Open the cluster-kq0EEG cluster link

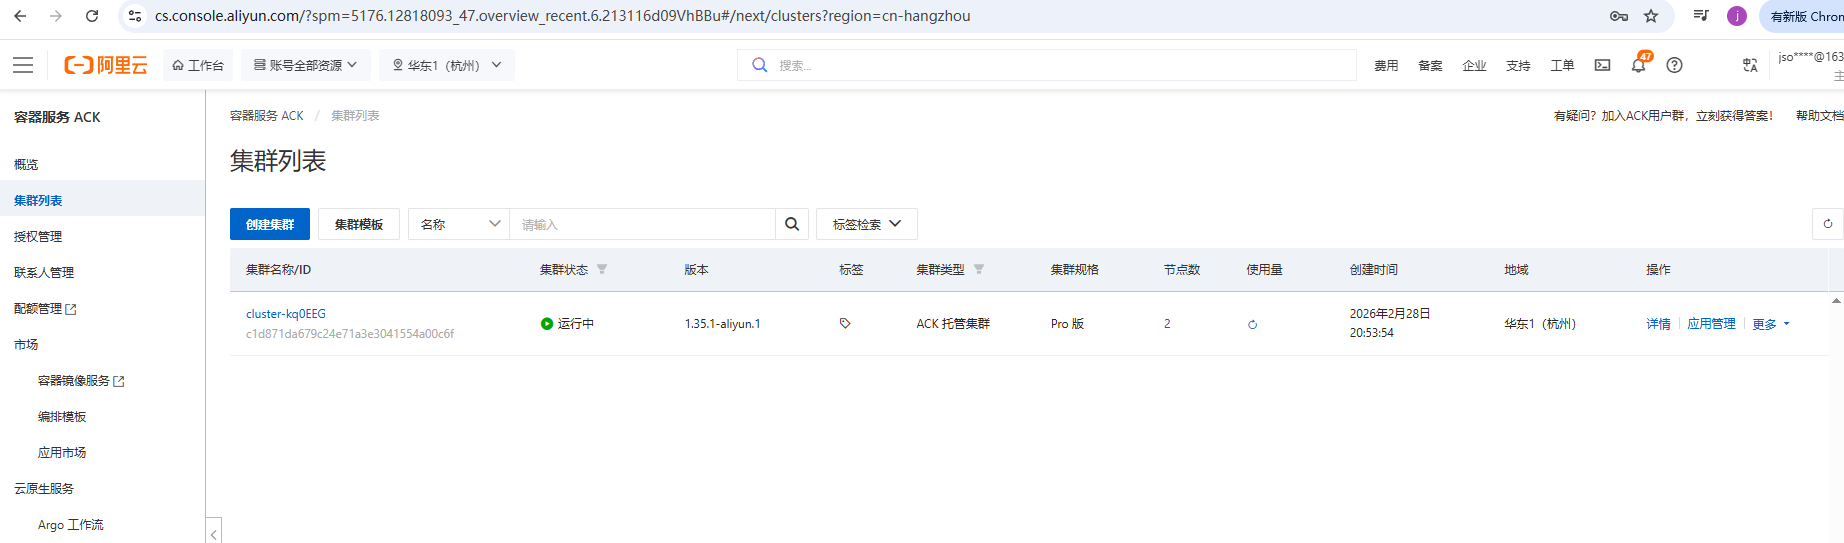tap(286, 314)
